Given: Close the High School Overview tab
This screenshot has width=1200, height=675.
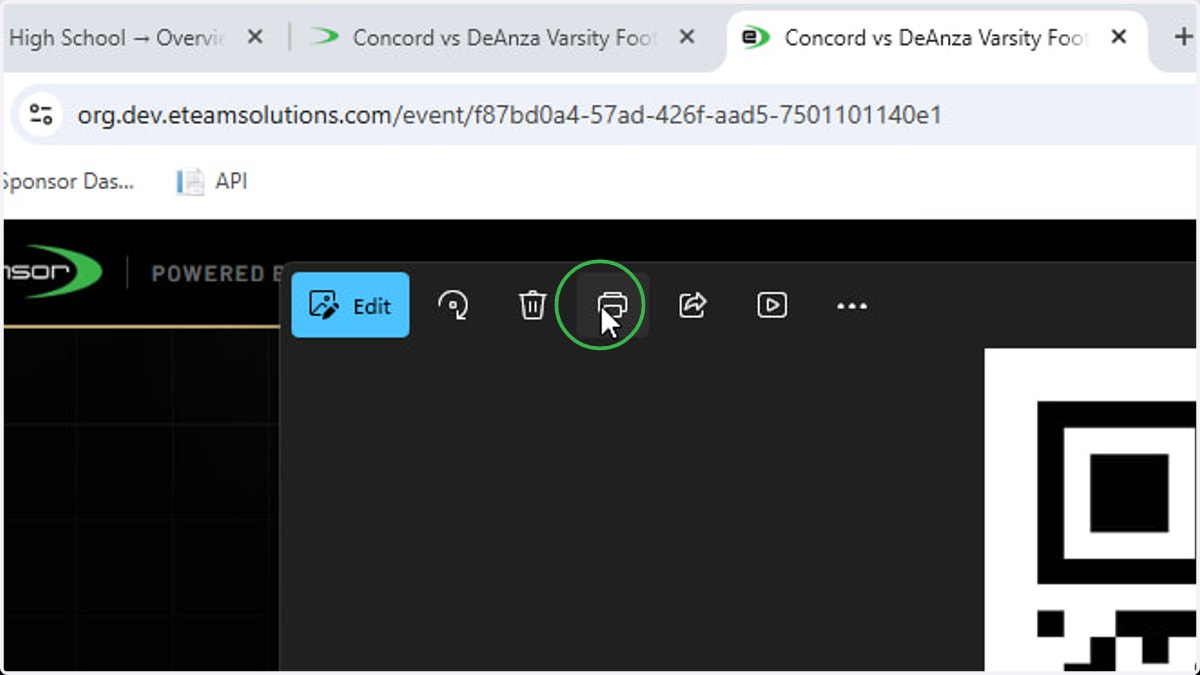Looking at the screenshot, I should 255,37.
